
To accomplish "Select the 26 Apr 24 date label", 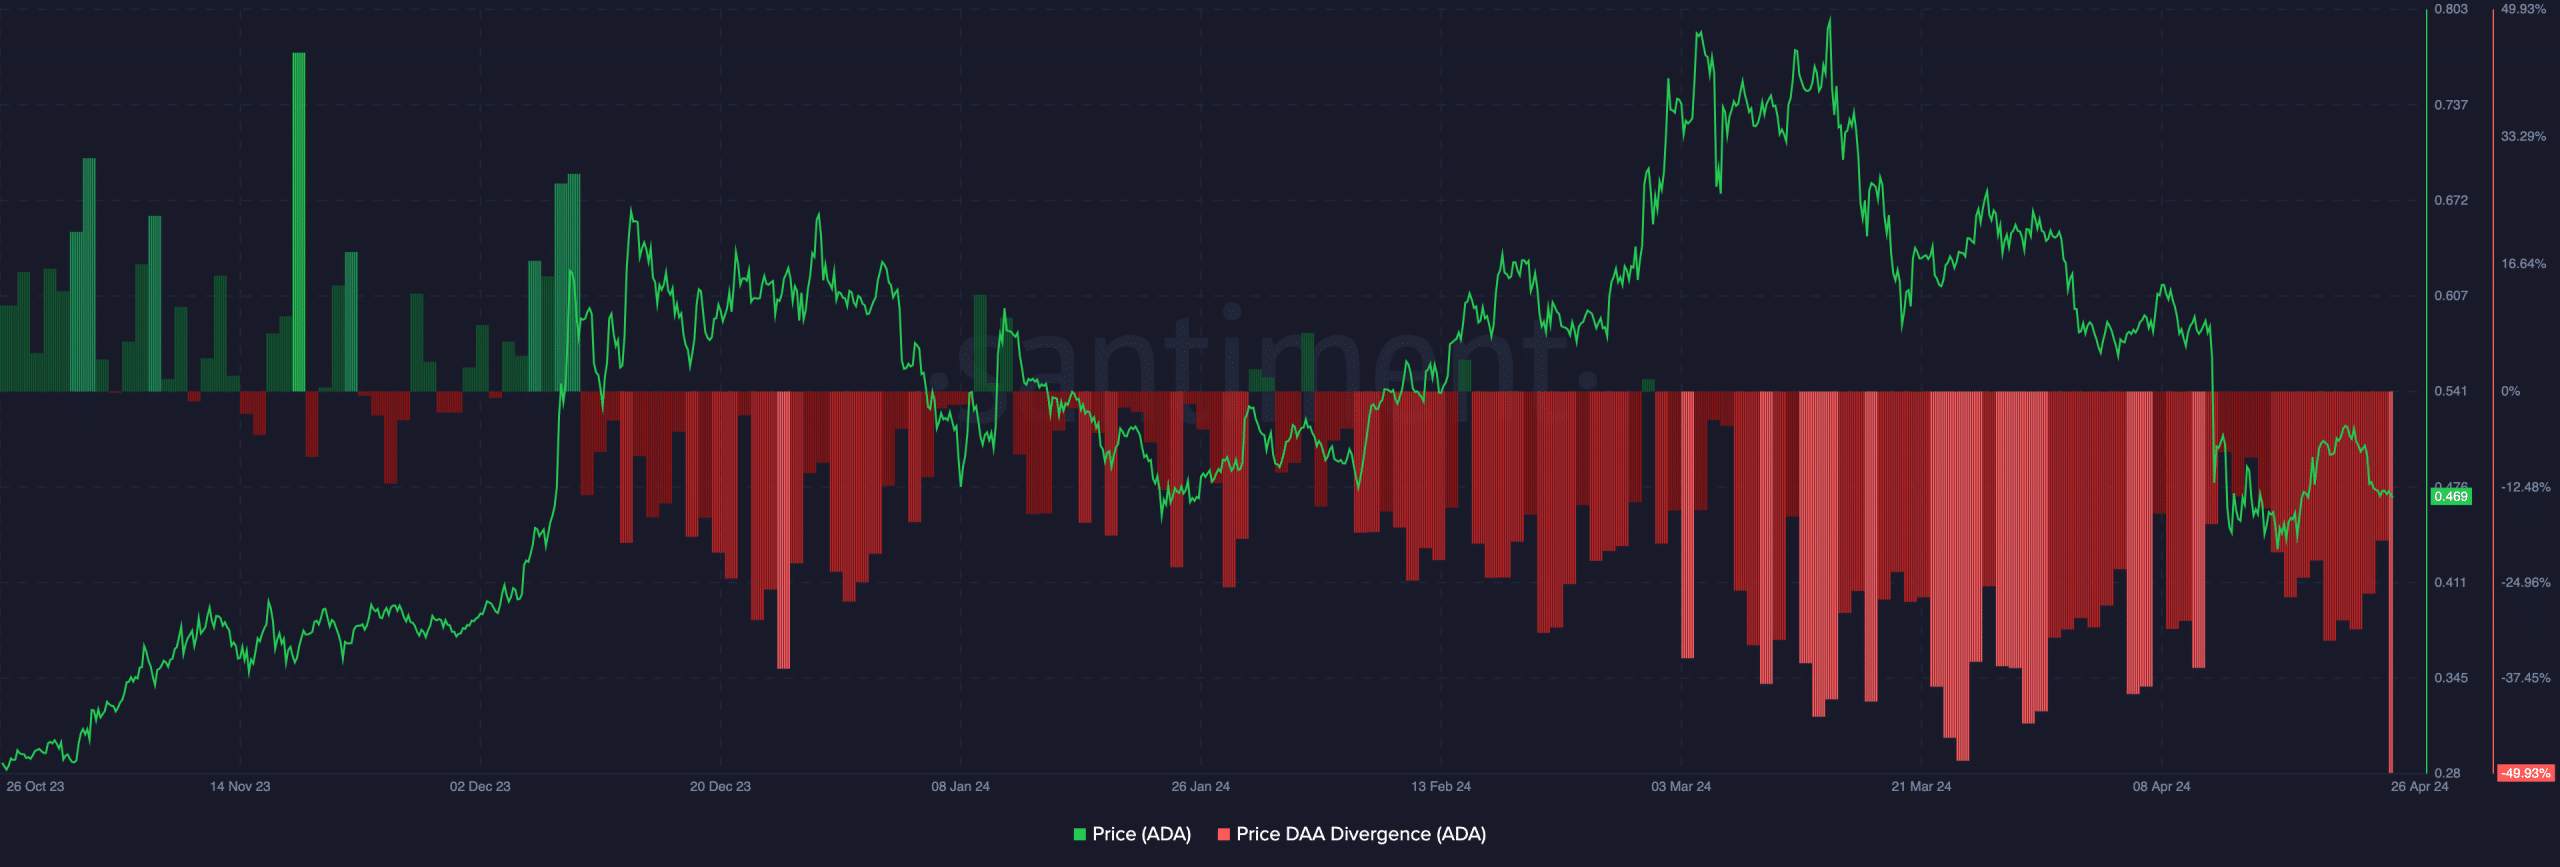I will [2419, 787].
